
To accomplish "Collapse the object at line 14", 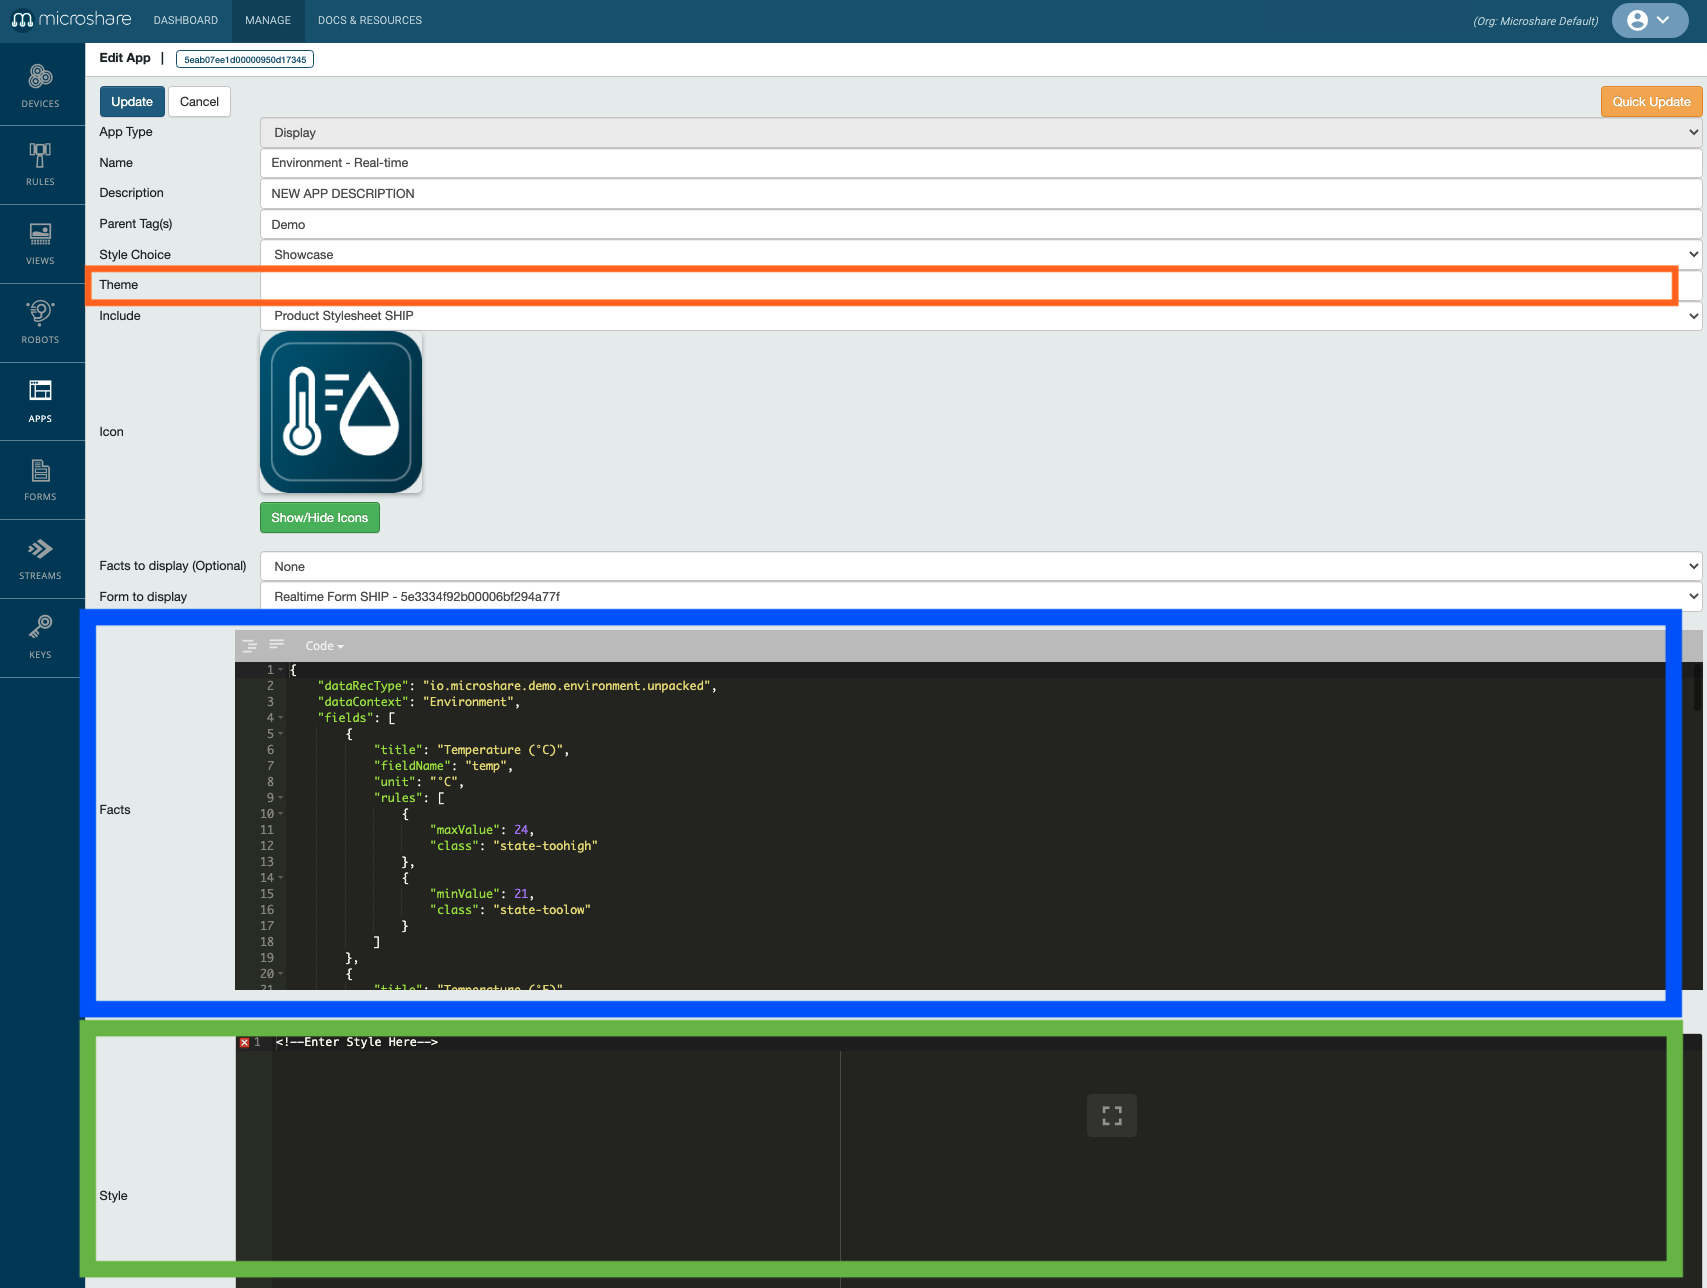I will tap(281, 878).
